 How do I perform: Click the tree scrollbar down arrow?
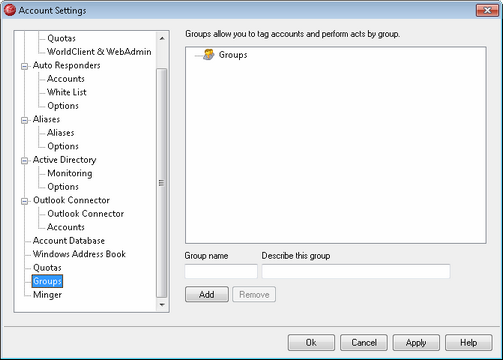point(162,305)
